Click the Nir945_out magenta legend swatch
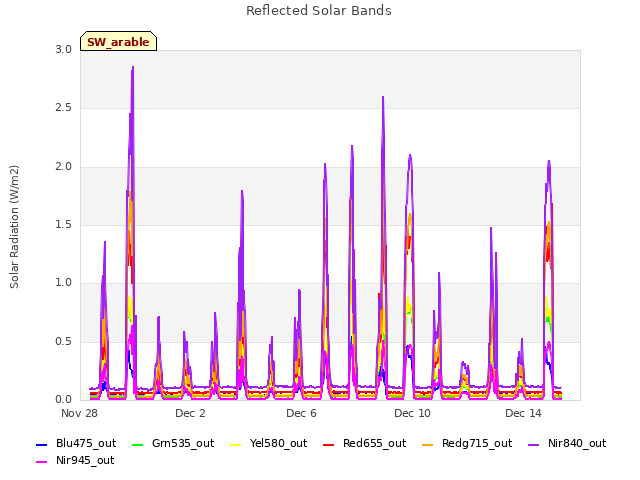 point(42,462)
